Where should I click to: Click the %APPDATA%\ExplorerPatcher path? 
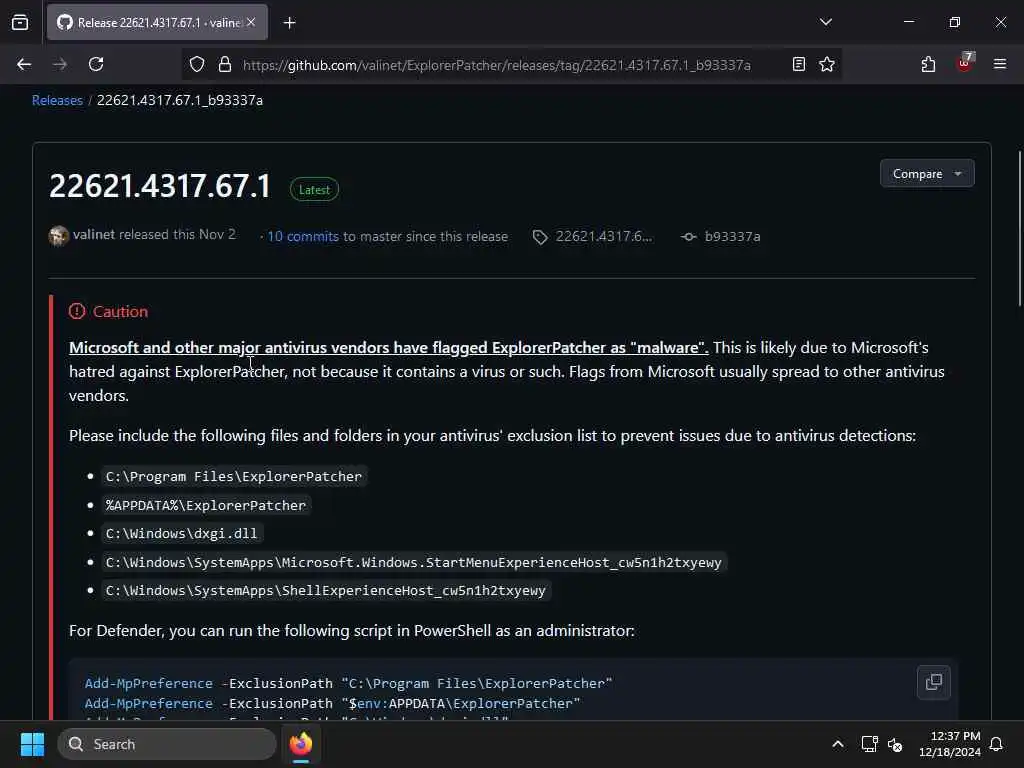point(206,505)
